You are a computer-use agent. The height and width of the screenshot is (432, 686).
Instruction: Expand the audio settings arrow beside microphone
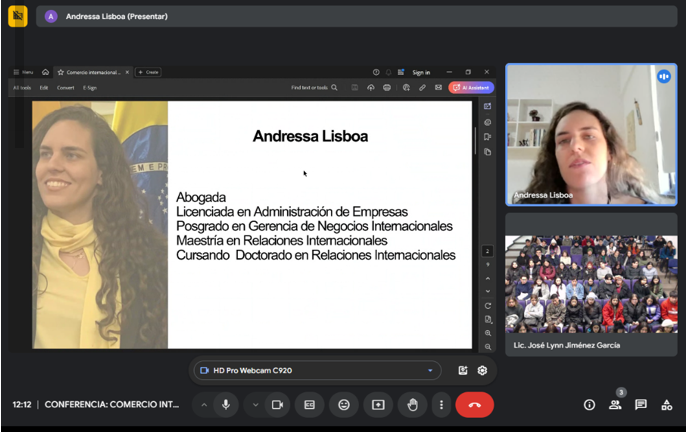pos(204,405)
